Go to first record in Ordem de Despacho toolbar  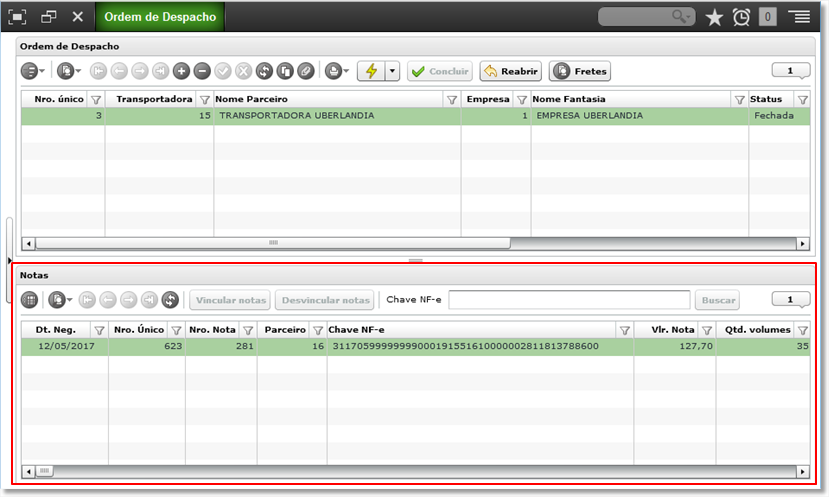point(98,71)
